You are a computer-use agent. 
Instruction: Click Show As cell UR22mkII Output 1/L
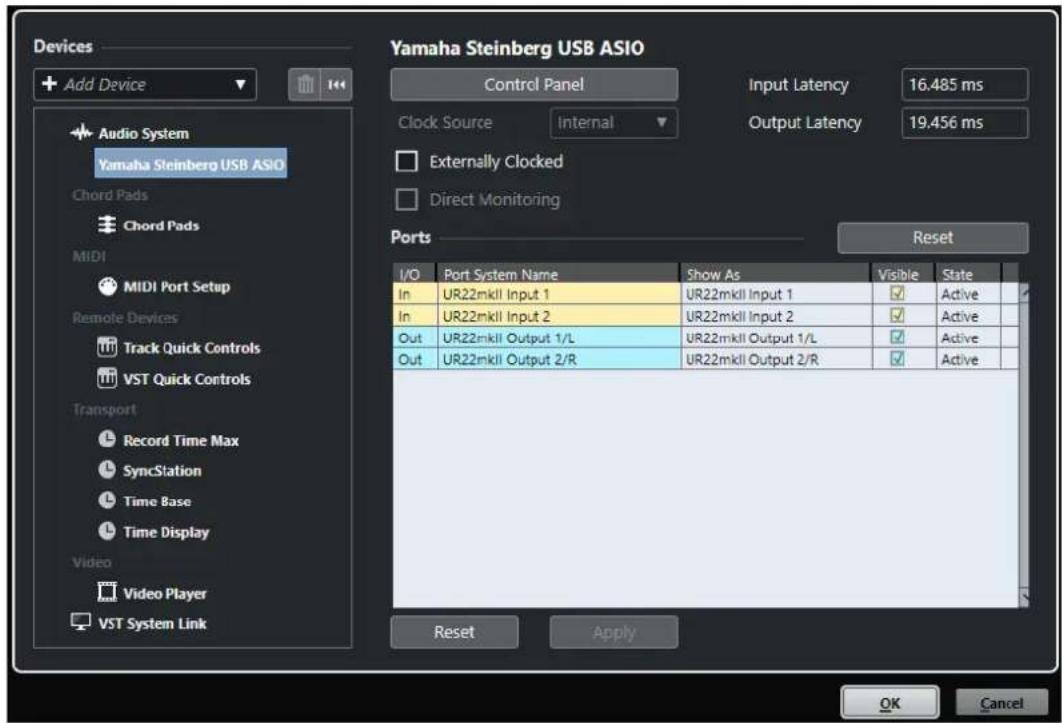(x=776, y=337)
